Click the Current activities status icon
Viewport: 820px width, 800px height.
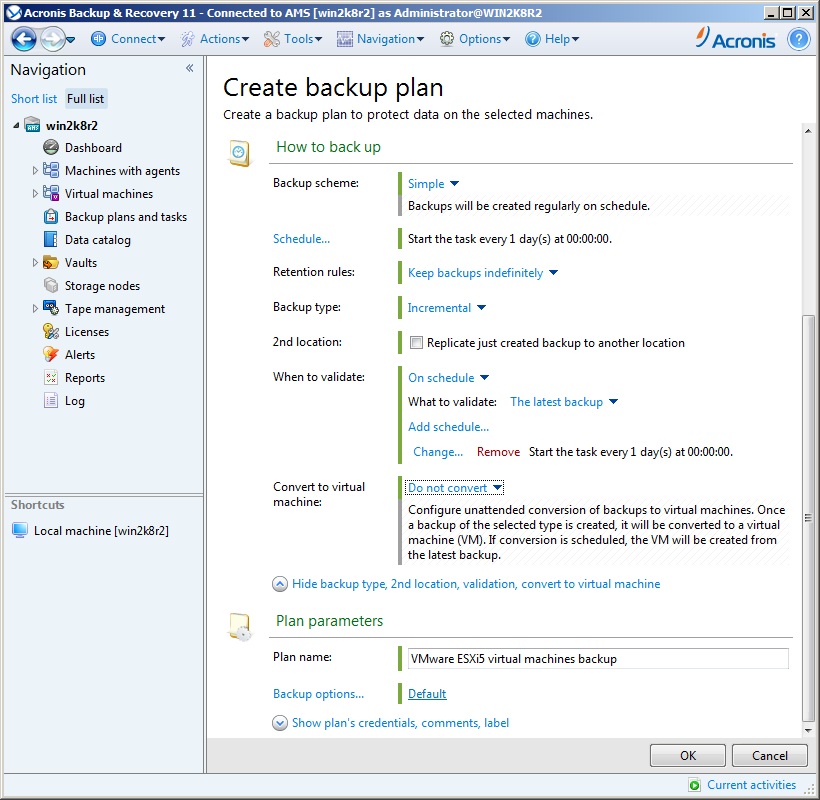point(694,785)
